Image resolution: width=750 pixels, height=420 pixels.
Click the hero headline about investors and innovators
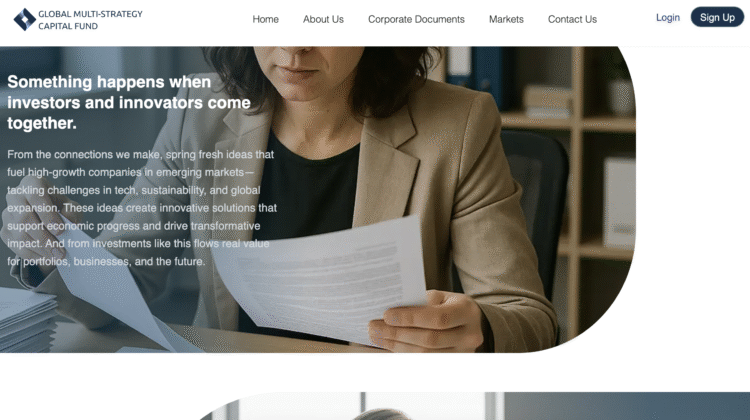click(129, 102)
